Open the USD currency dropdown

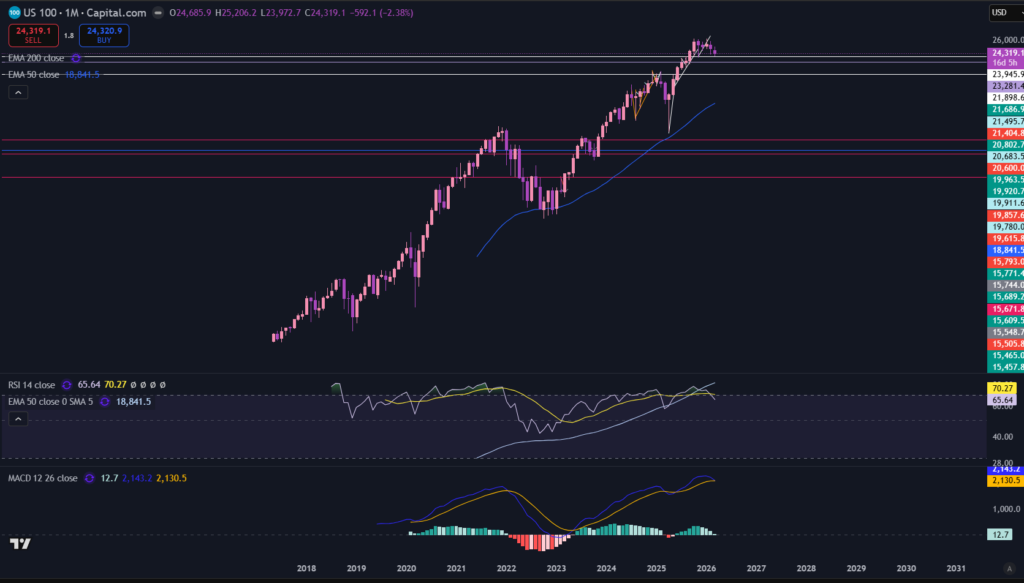point(1005,12)
